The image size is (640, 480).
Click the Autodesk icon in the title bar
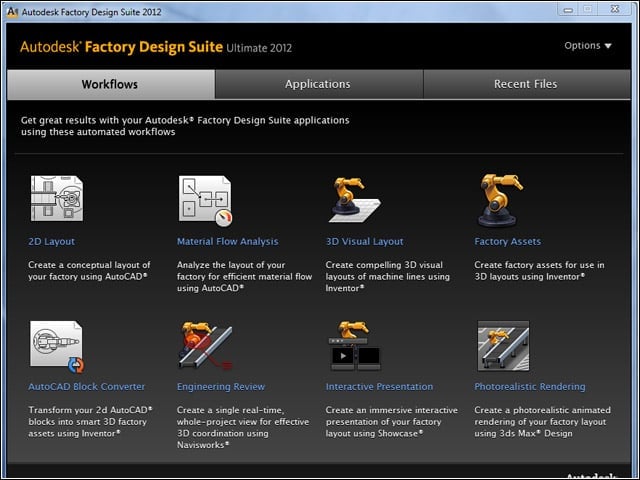click(x=12, y=12)
